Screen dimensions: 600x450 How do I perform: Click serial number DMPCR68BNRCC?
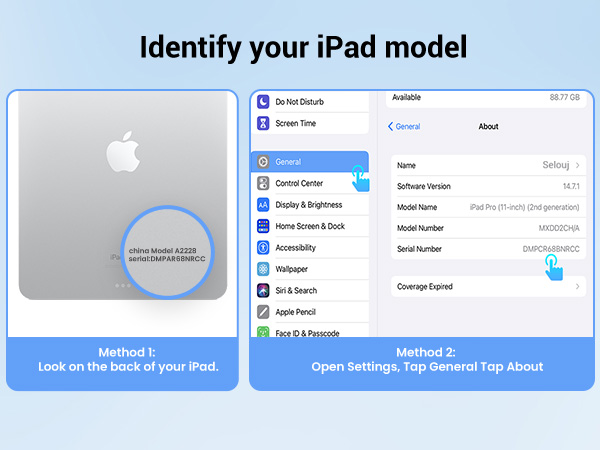(551, 249)
